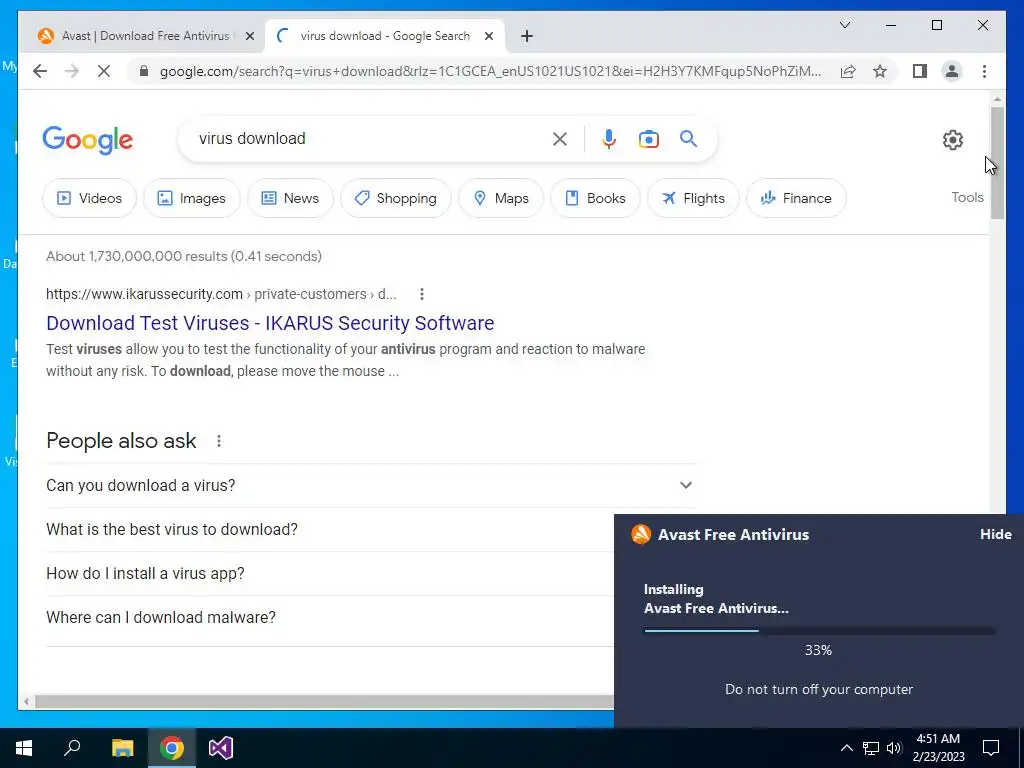Click the "About 1,730,000,000 results" text
Screen dimensions: 1024x768
pyautogui.click(x=184, y=256)
